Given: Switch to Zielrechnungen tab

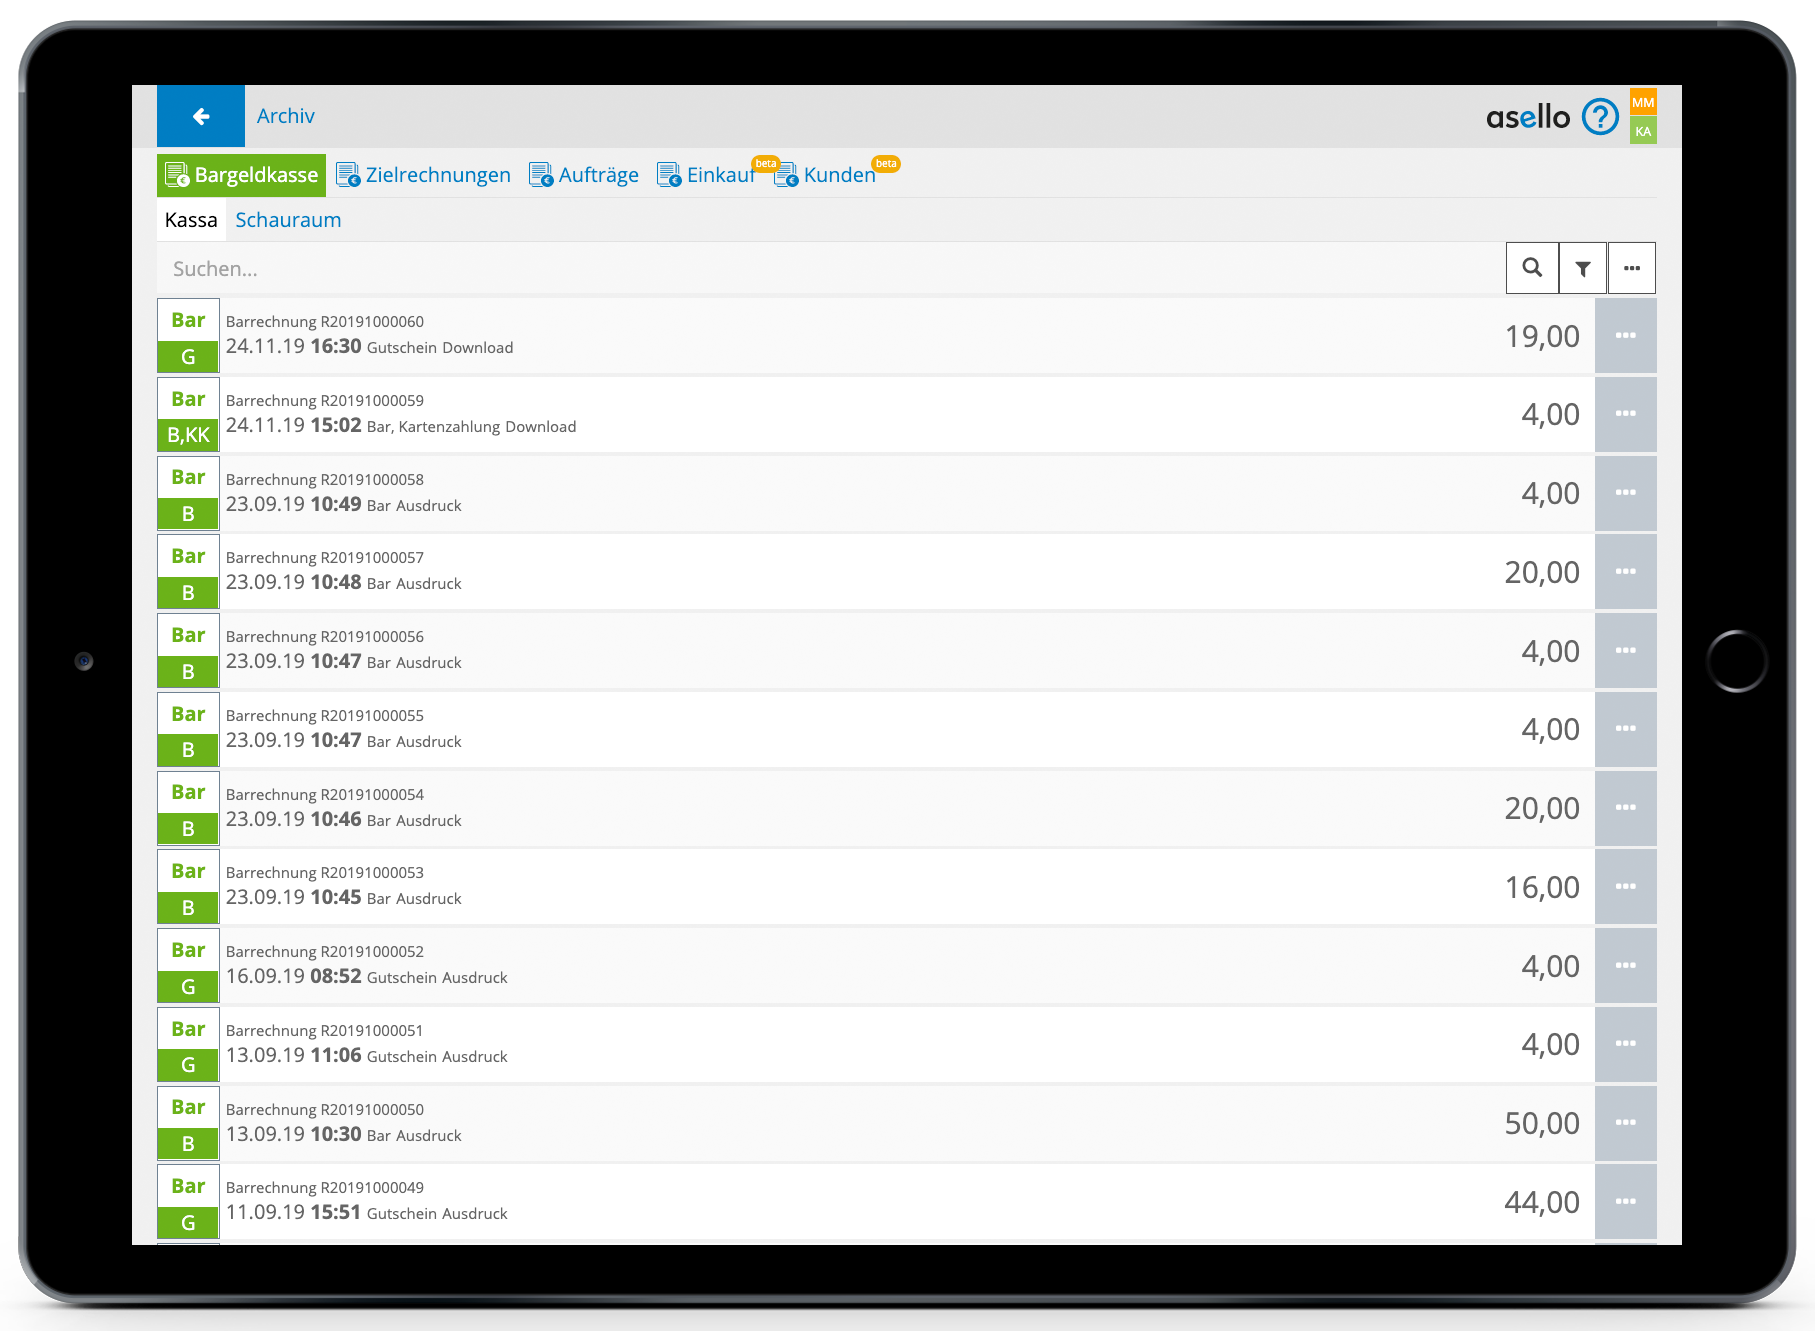Looking at the screenshot, I should coord(423,175).
